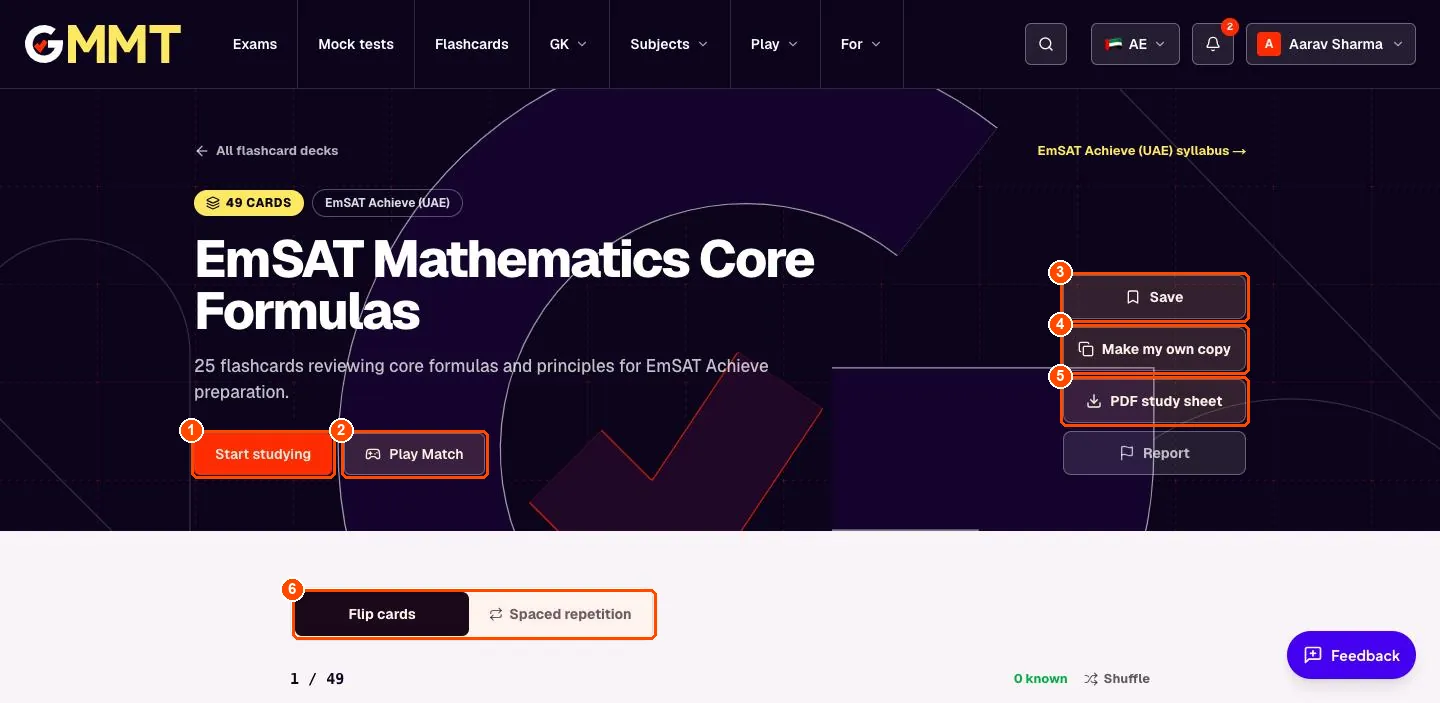Viewport: 1440px width, 703px height.
Task: Click the EmSAT Achieve (UAE) tag pill
Action: [x=388, y=203]
